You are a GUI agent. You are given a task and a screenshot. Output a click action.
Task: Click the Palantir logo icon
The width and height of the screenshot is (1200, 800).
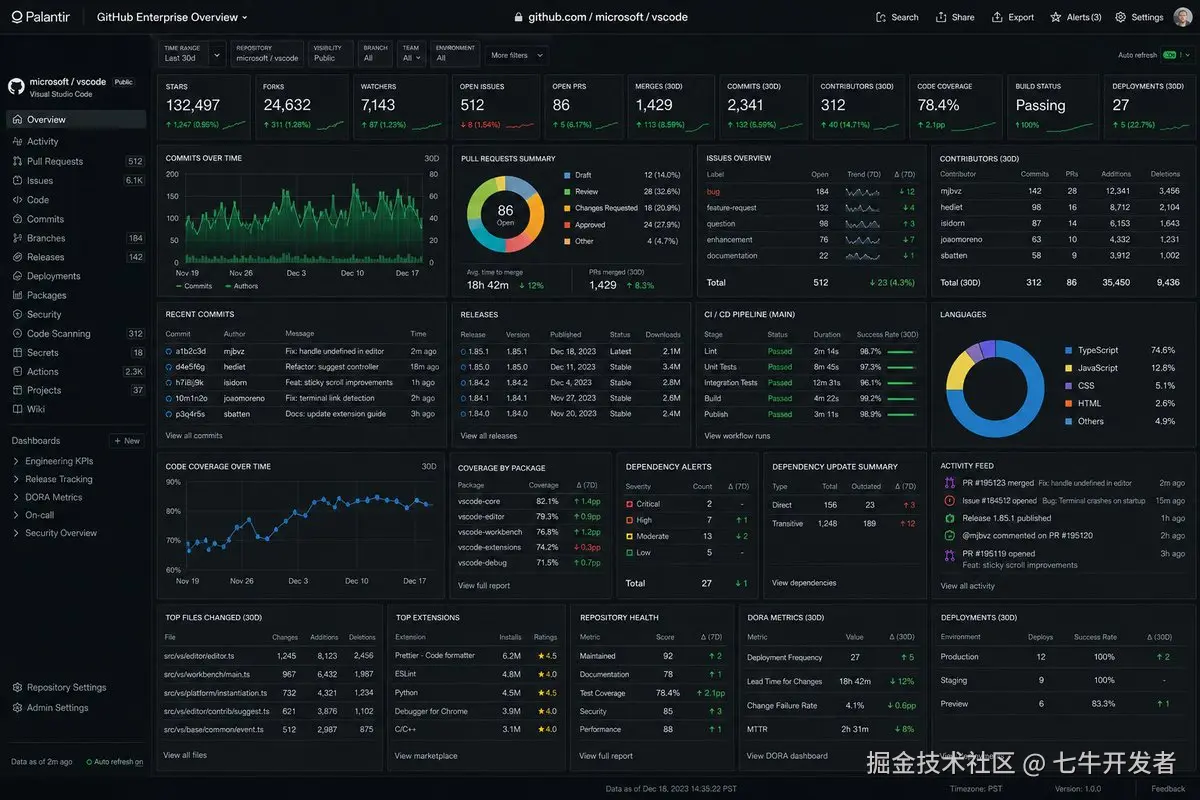click(15, 17)
